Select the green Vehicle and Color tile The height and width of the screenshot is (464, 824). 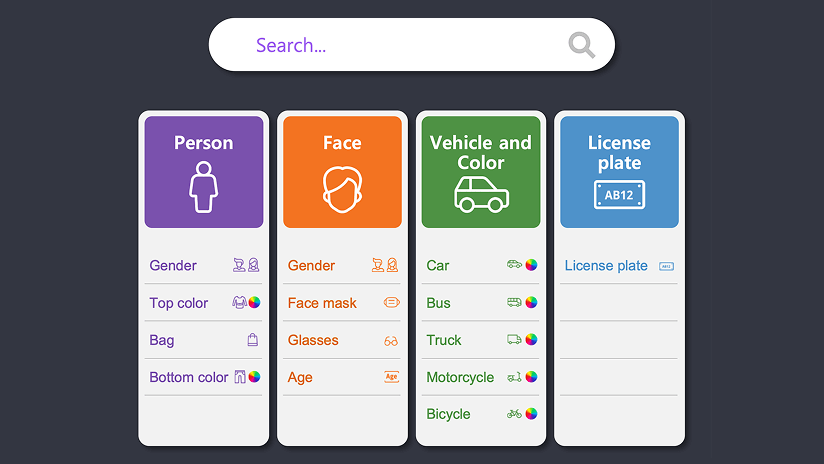pos(481,172)
